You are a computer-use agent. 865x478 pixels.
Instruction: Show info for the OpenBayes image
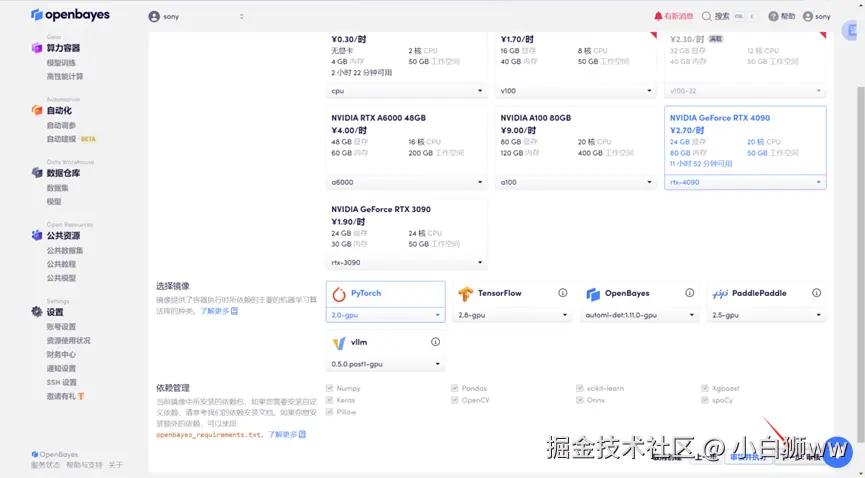(690, 293)
